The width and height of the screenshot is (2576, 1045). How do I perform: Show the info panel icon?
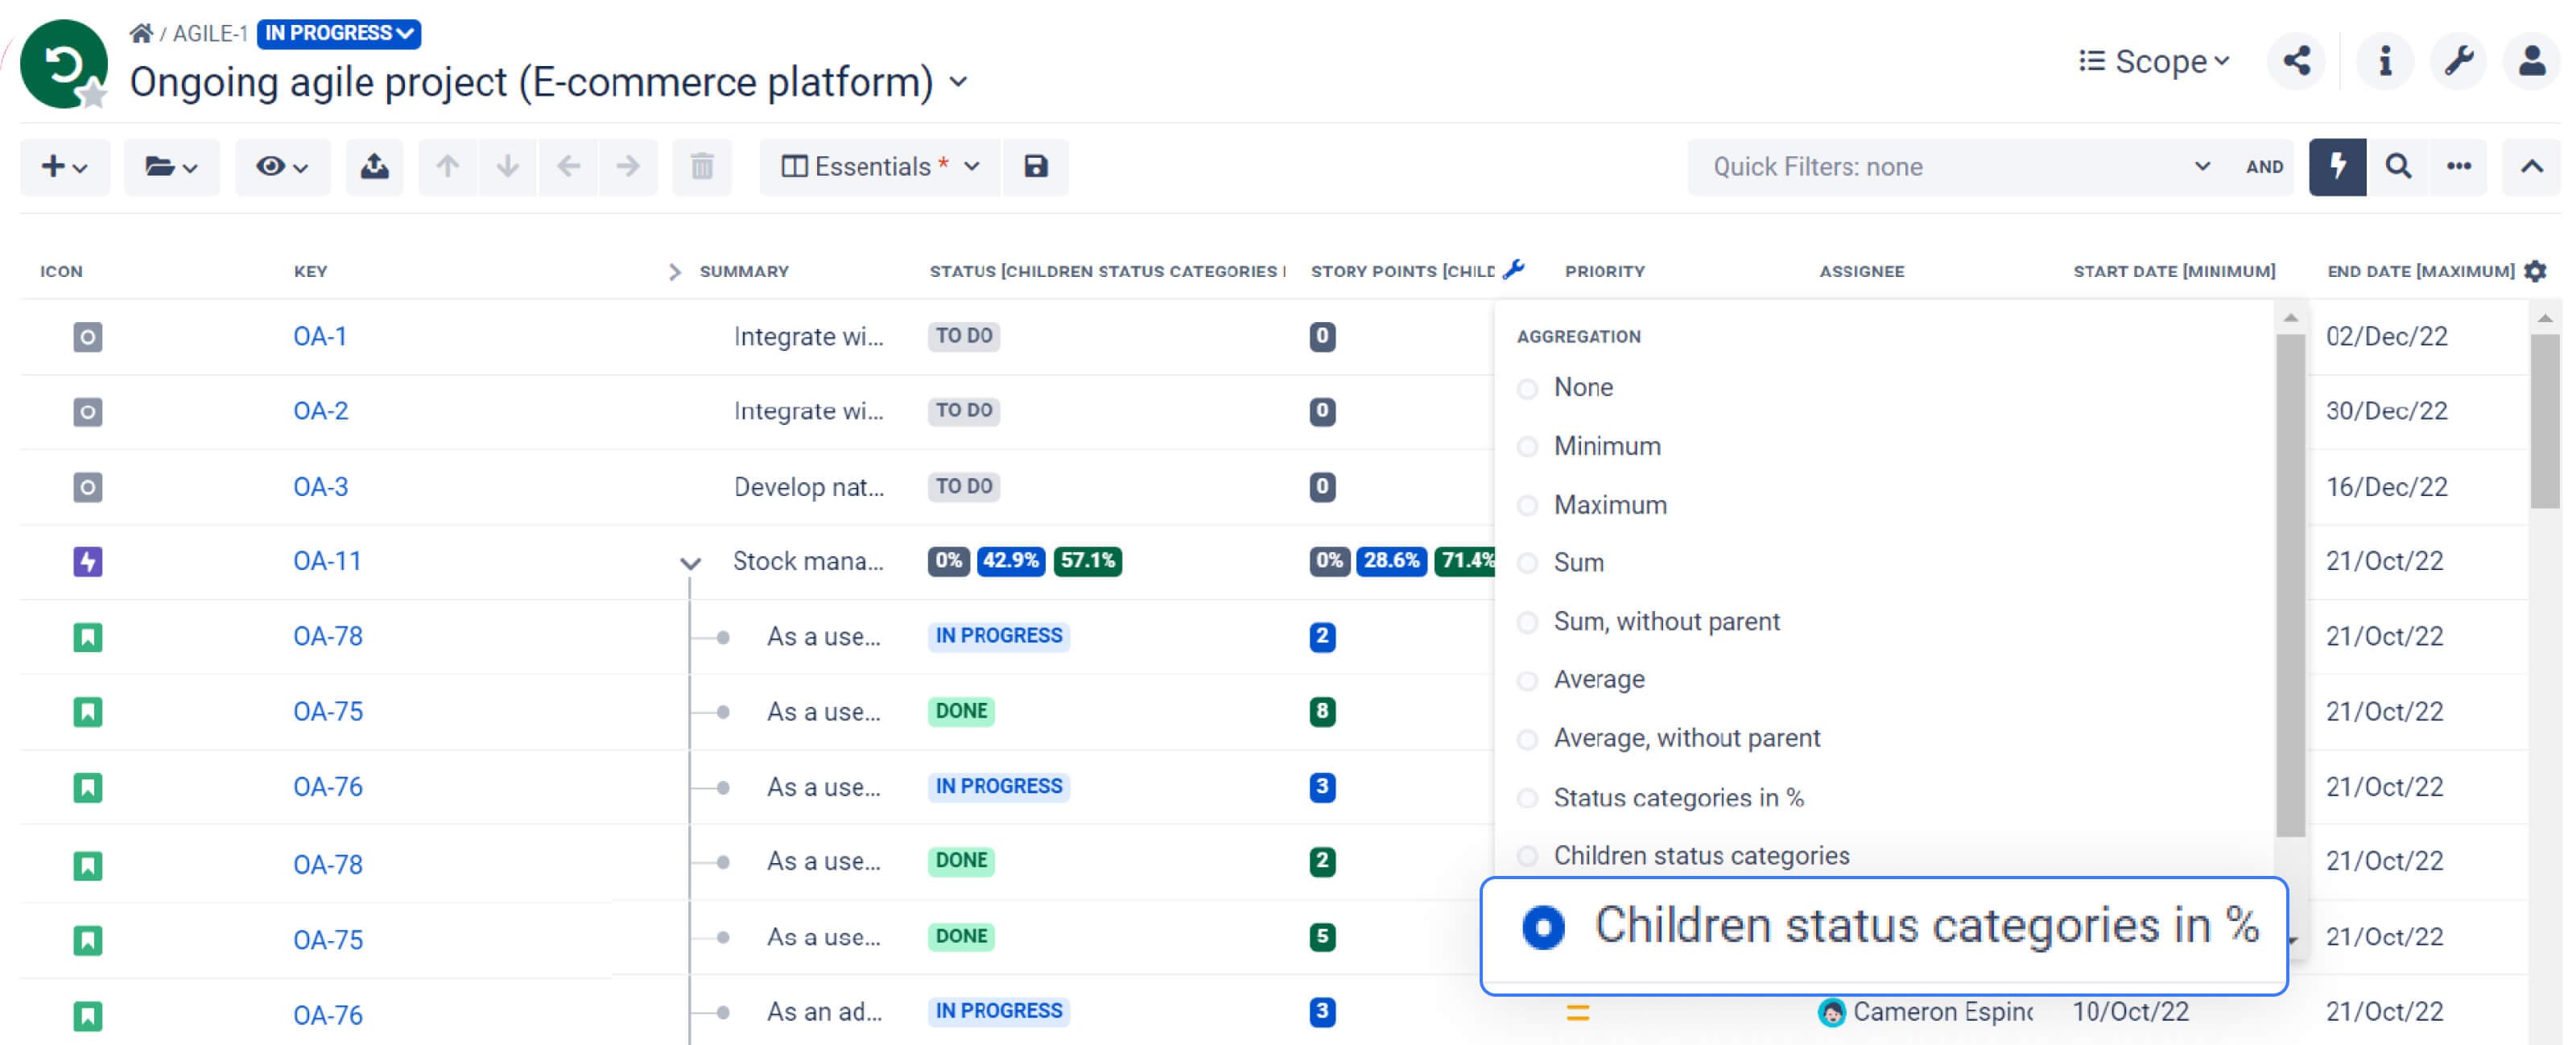click(2385, 61)
